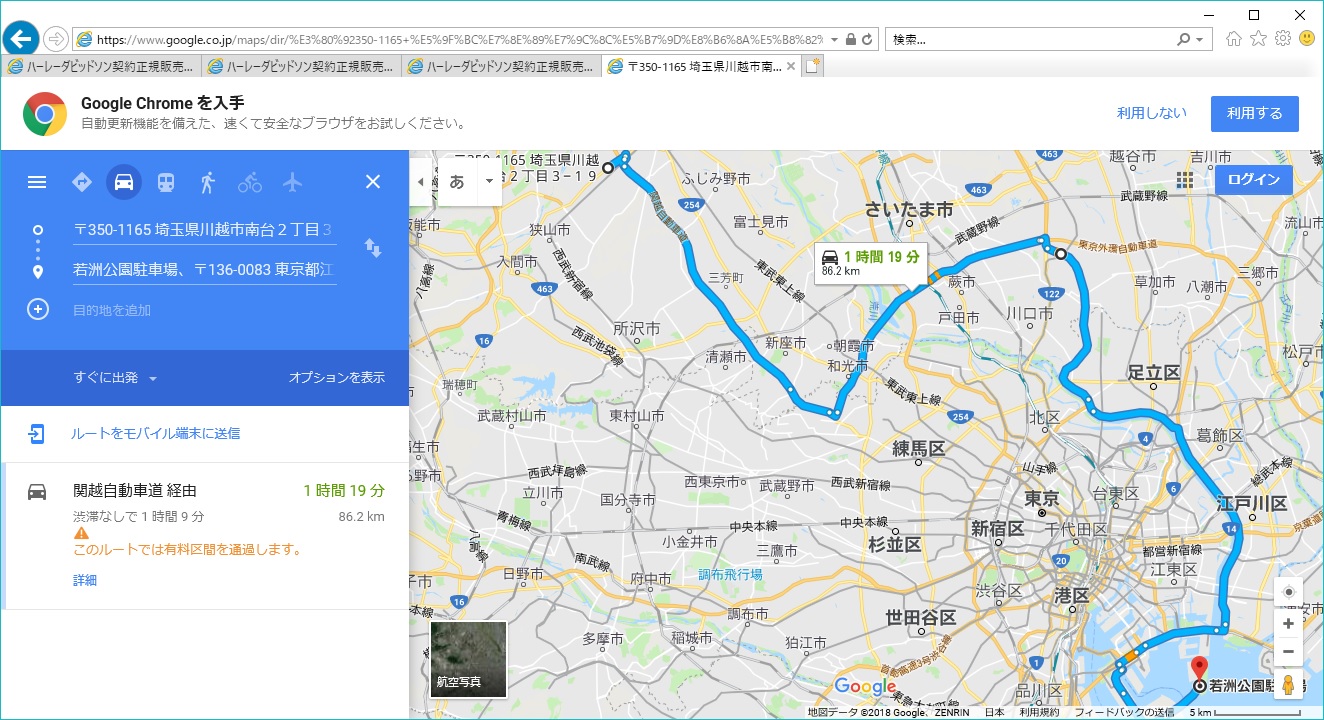Select the walking travel mode icon
Image resolution: width=1324 pixels, height=720 pixels.
pyautogui.click(x=208, y=182)
